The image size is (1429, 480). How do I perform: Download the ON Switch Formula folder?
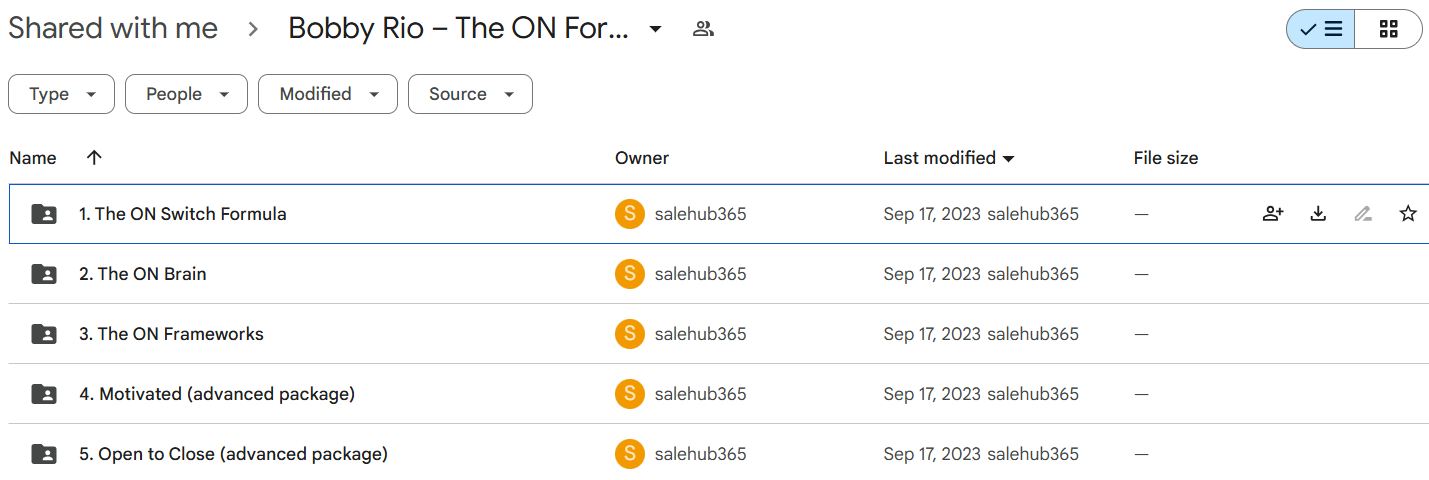tap(1318, 213)
